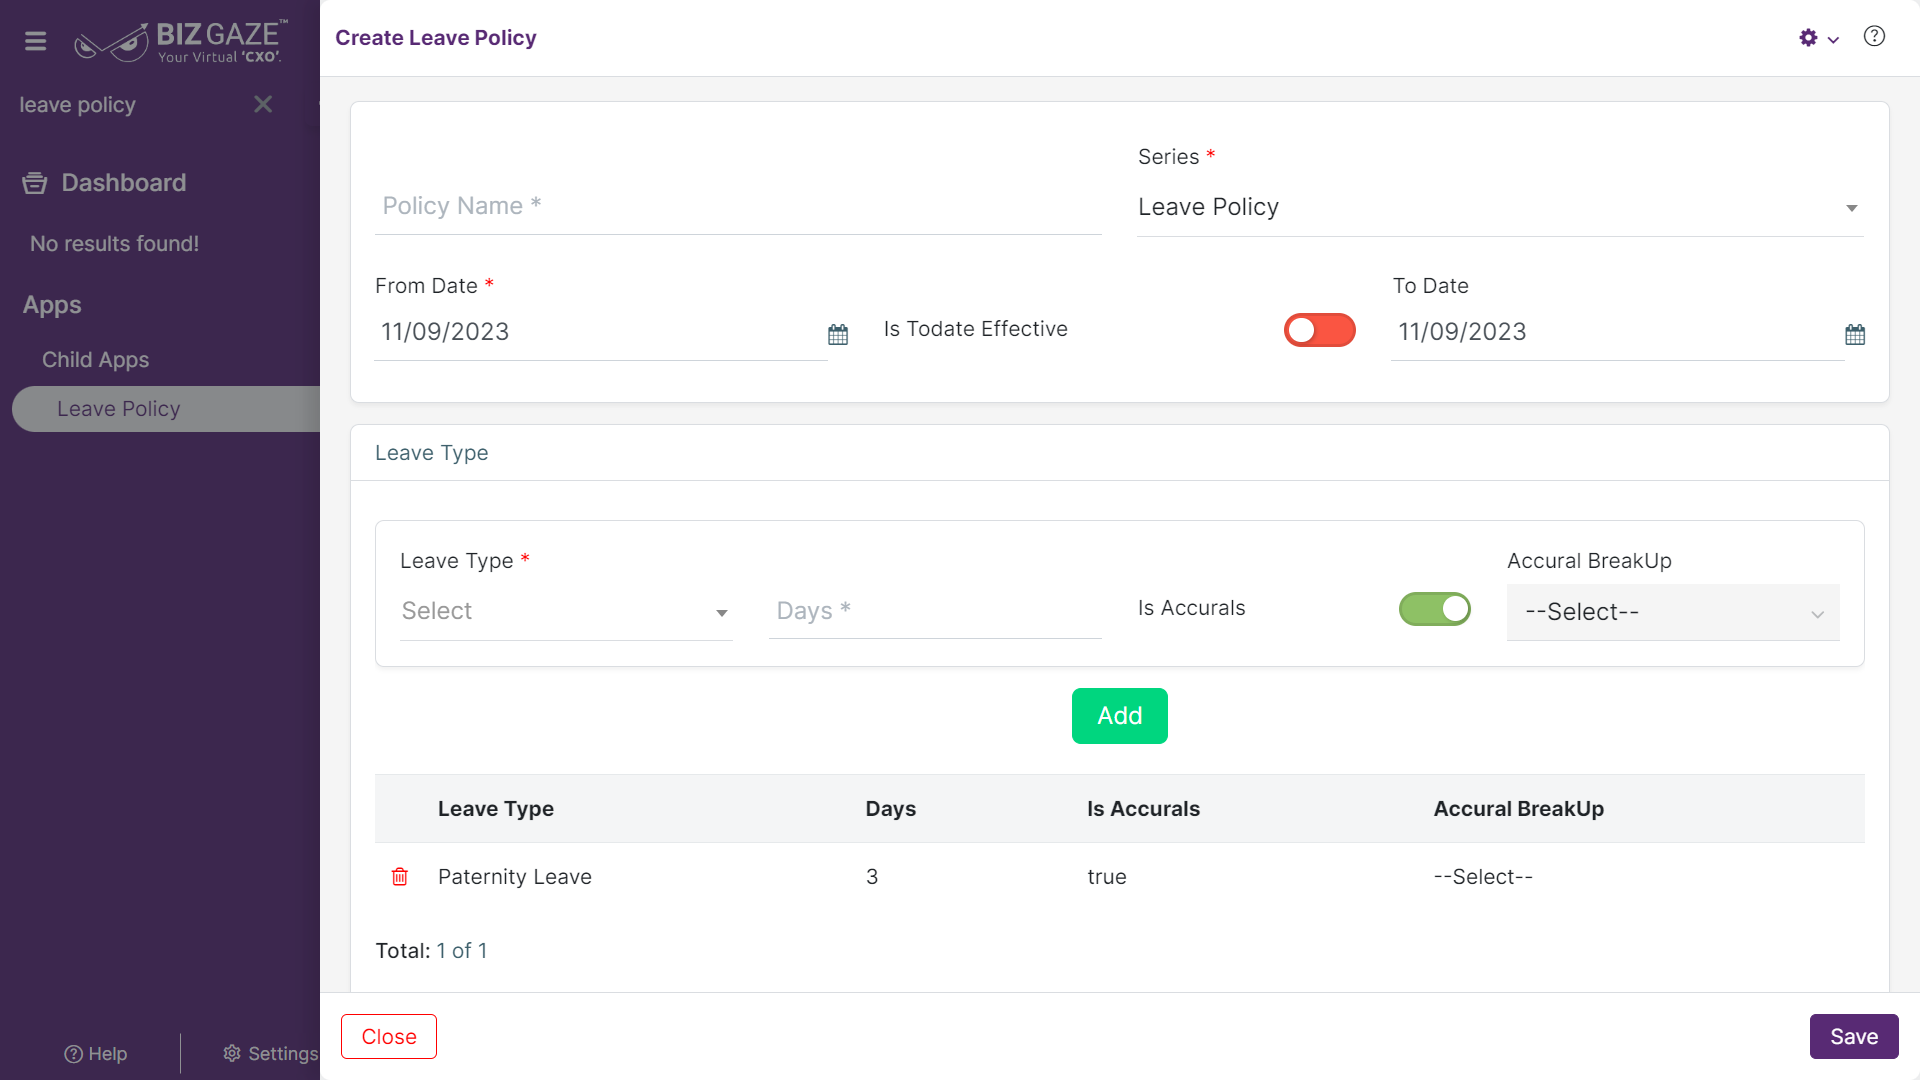Delete the Paternity Leave row
This screenshot has width=1920, height=1080.
click(400, 877)
